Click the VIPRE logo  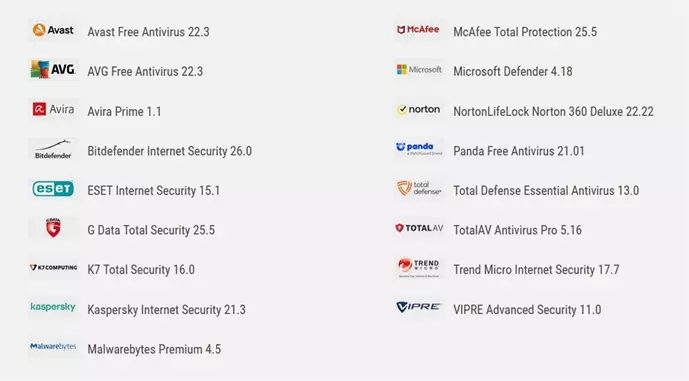pyautogui.click(x=419, y=307)
